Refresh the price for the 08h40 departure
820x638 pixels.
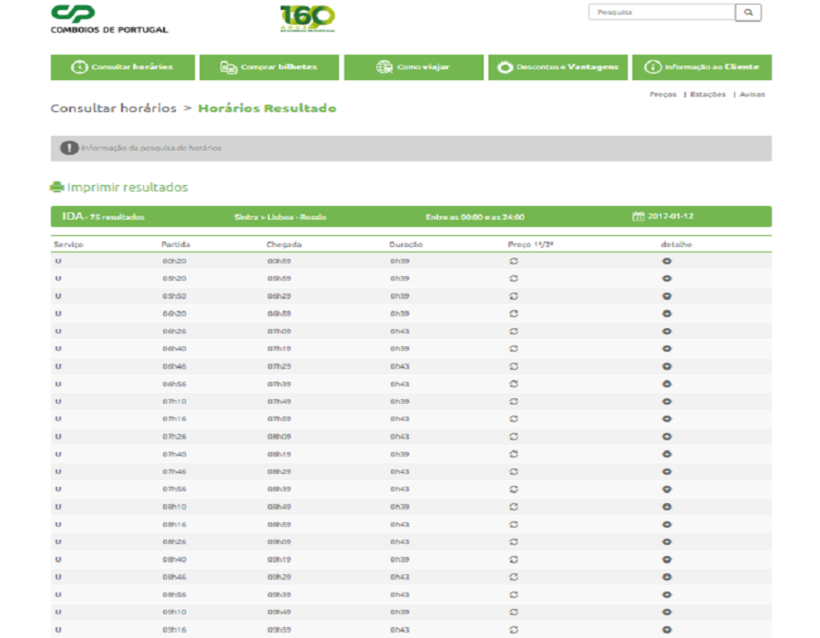click(x=514, y=559)
